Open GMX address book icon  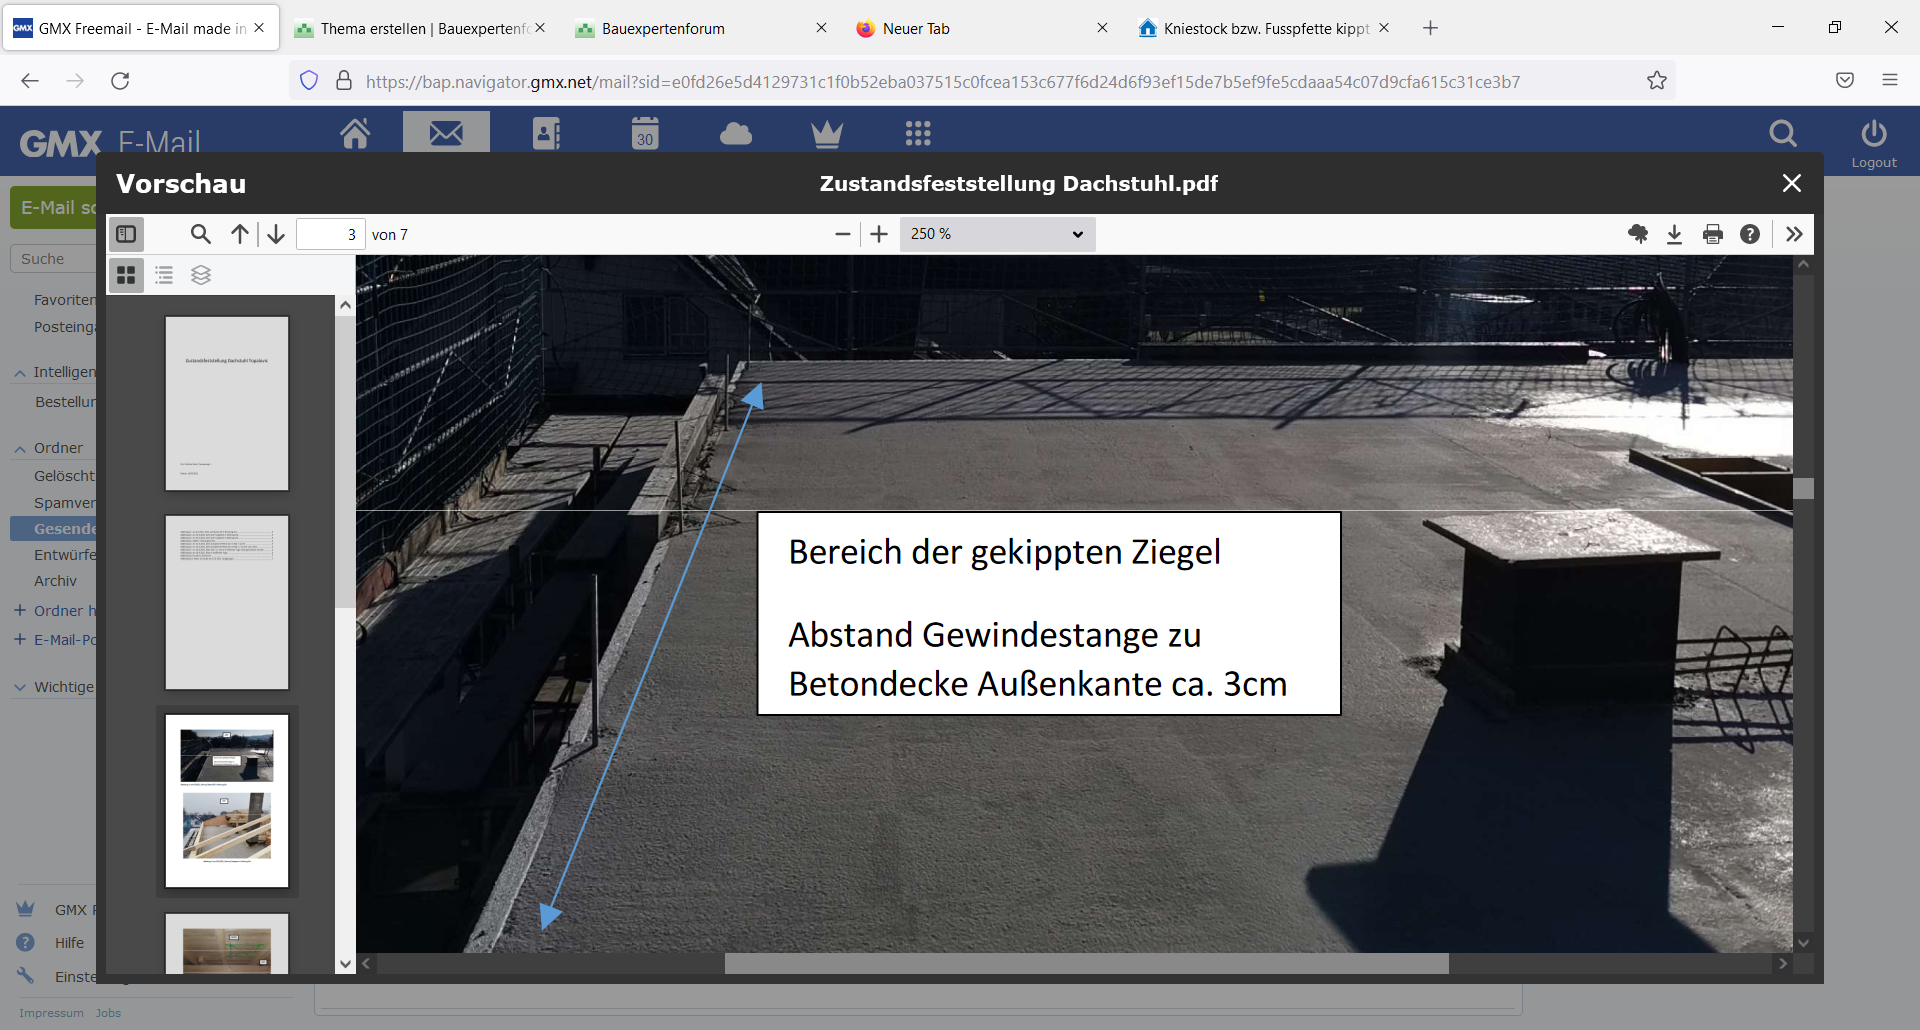pos(546,133)
